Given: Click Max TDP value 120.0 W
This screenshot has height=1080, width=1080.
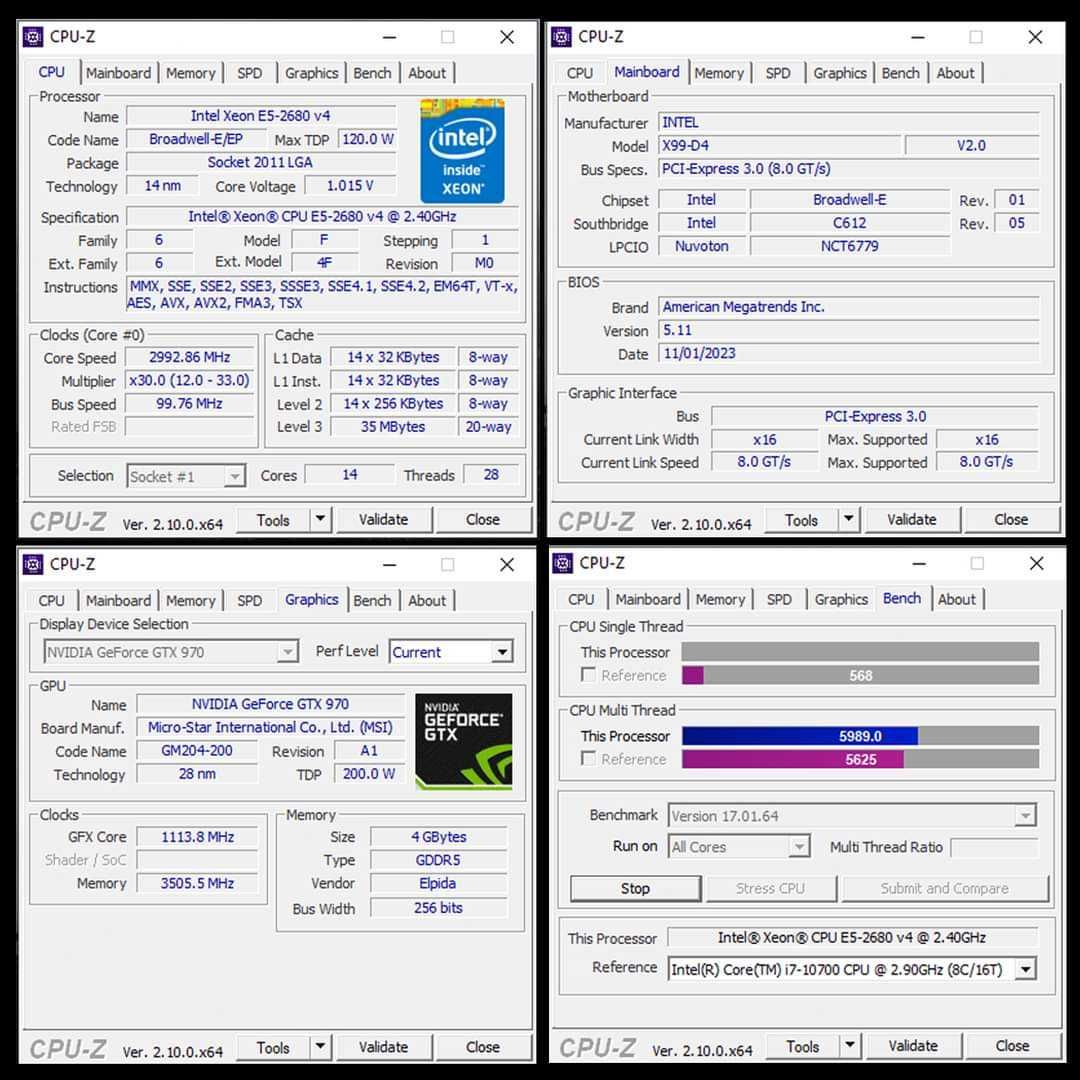Looking at the screenshot, I should point(367,139).
